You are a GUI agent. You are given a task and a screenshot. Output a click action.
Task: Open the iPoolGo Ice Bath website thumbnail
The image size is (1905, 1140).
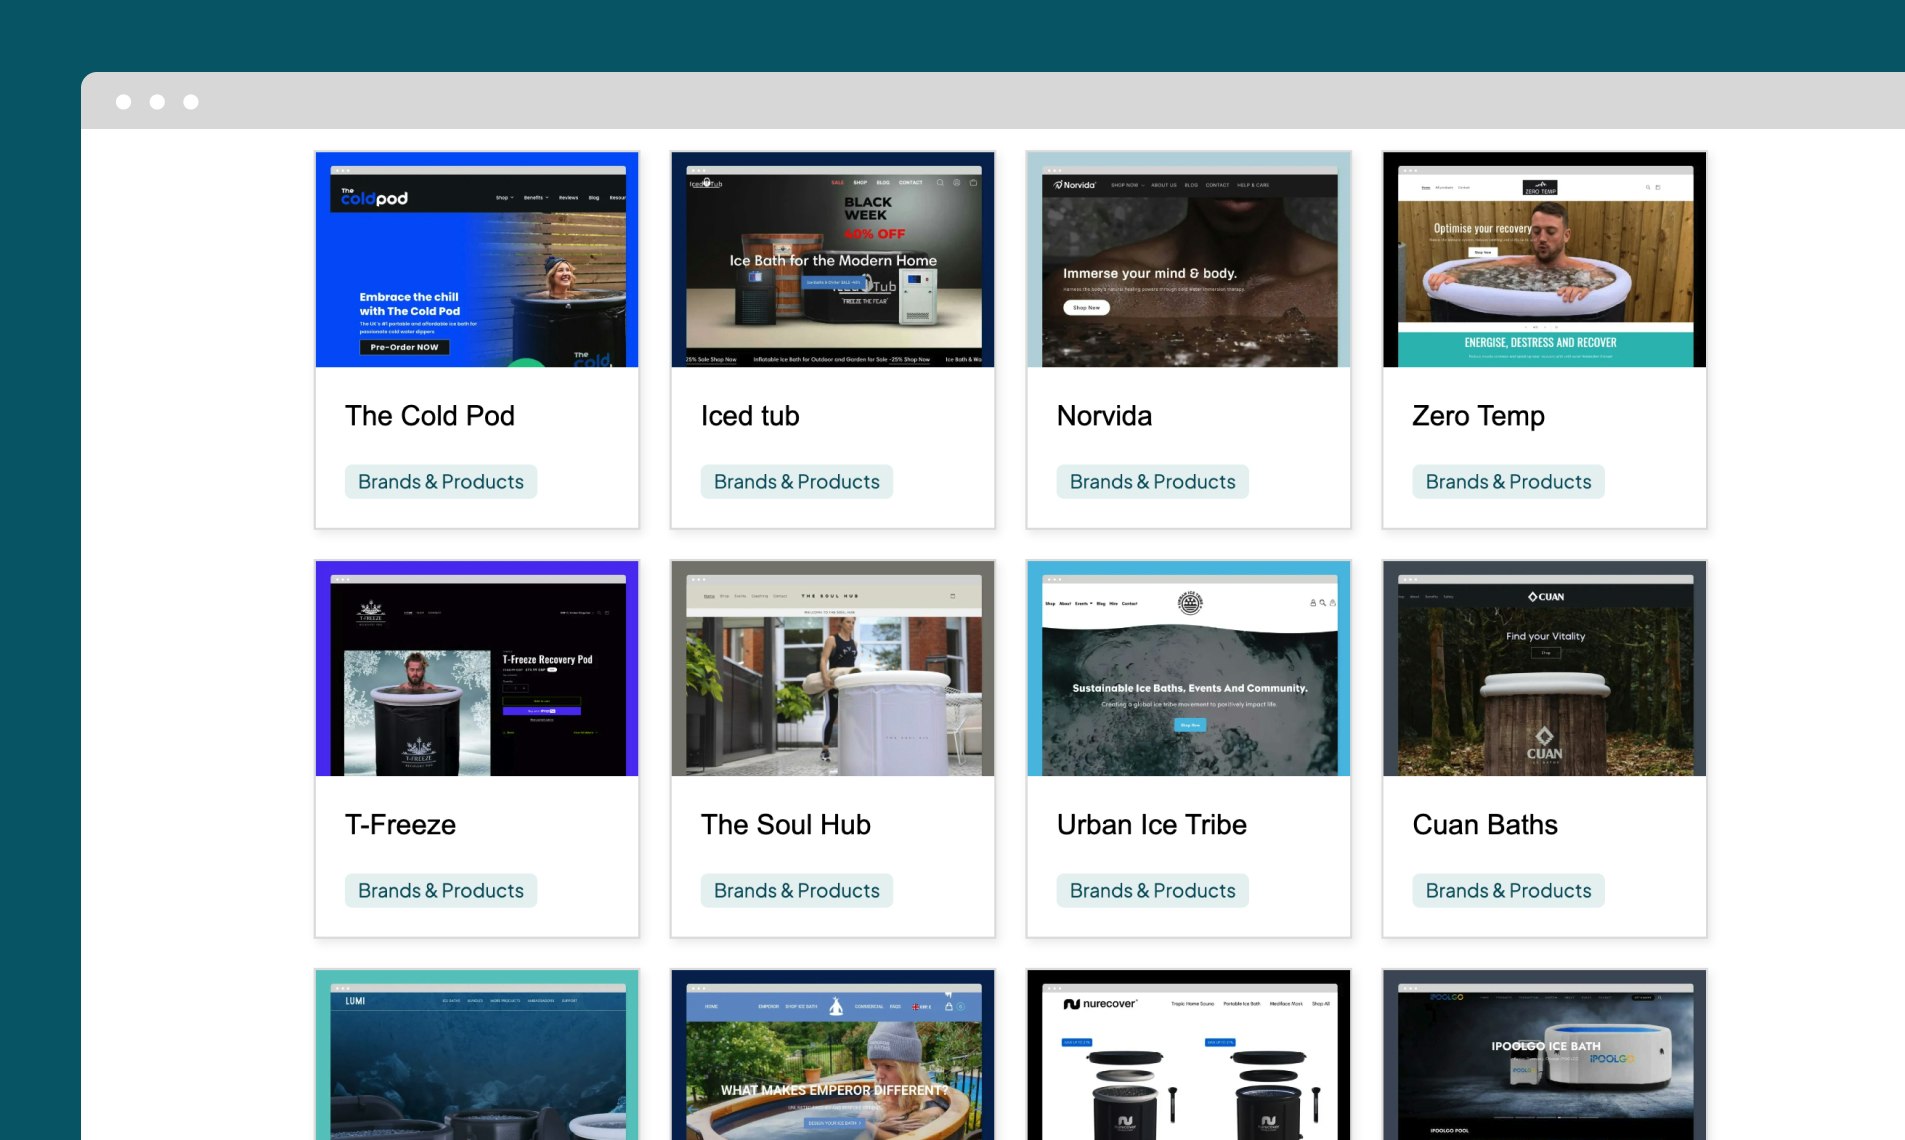pyautogui.click(x=1545, y=1055)
